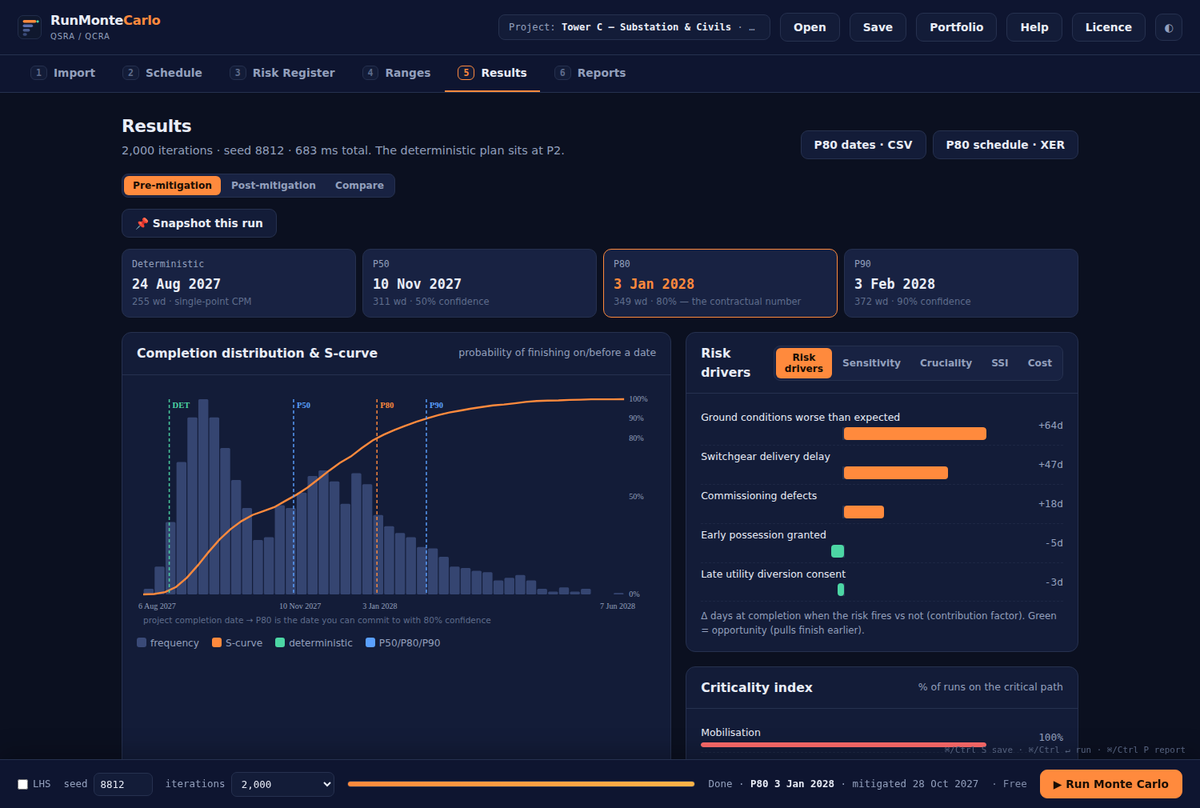Select the Results tab

[492, 73]
